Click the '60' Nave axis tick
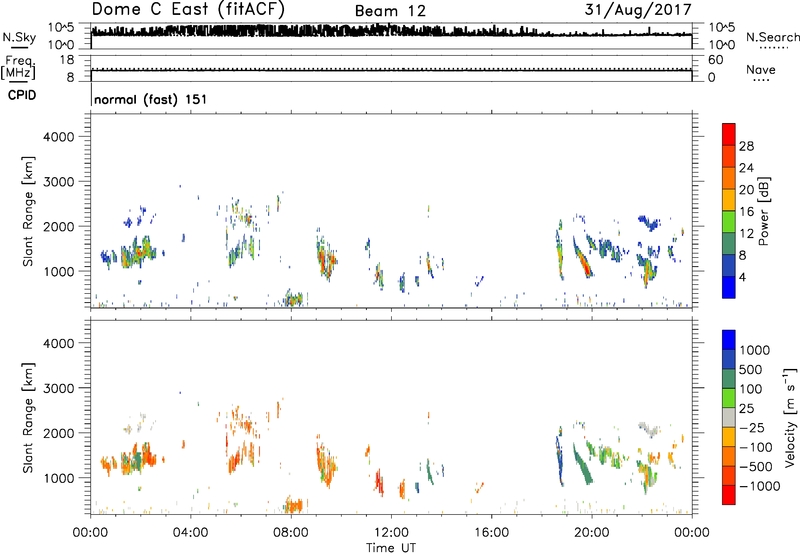Viewport: 800px width, 554px height. (715, 60)
